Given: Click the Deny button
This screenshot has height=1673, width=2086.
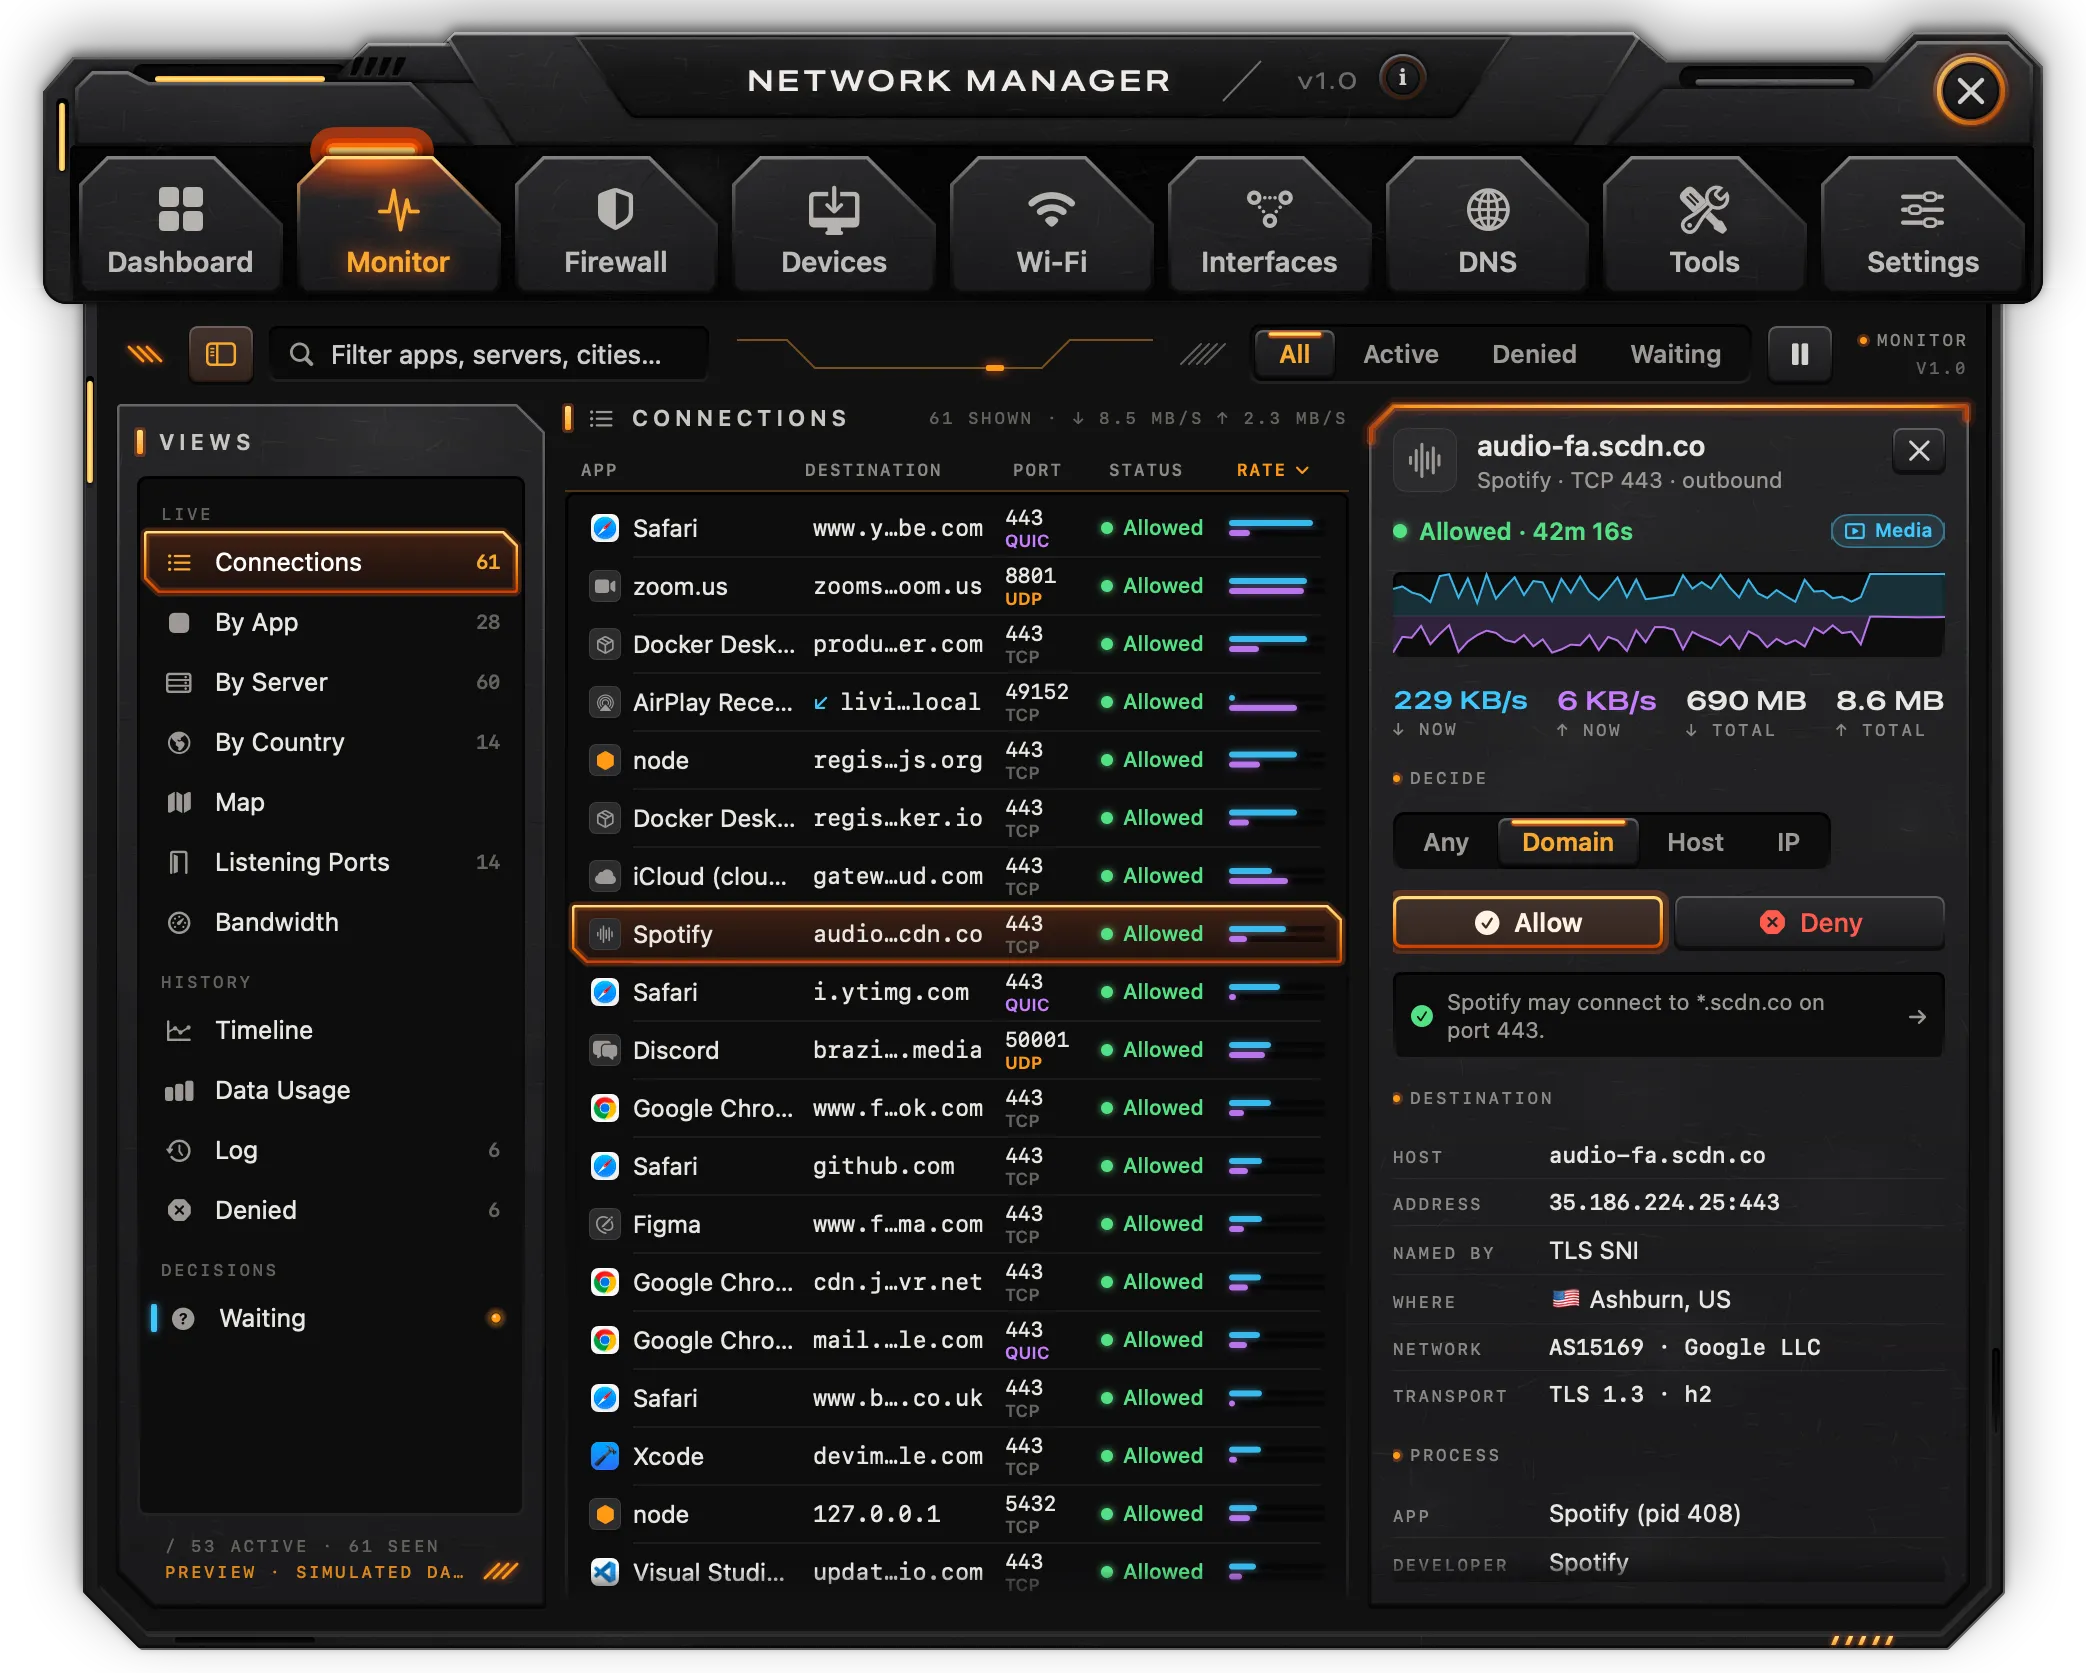Looking at the screenshot, I should [x=1809, y=922].
